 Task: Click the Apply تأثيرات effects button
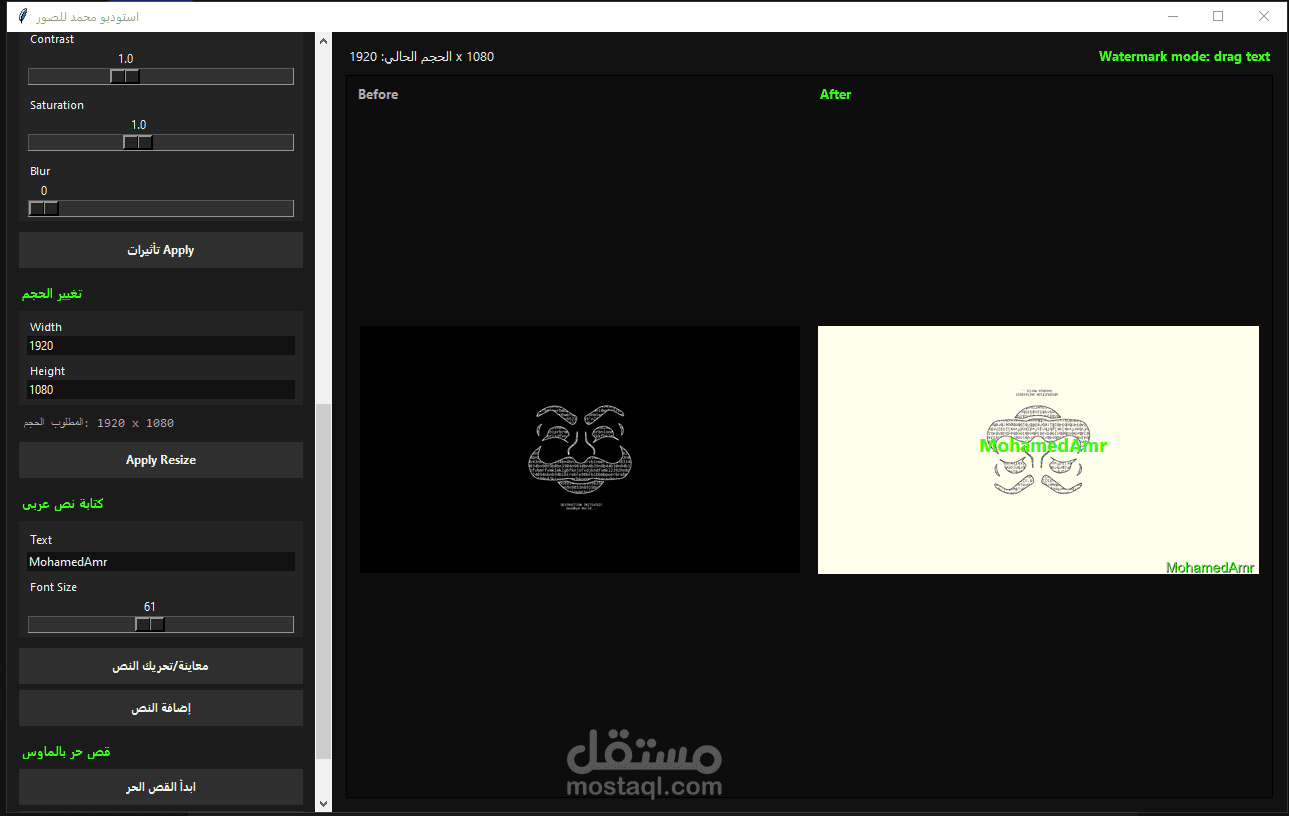[x=161, y=250]
